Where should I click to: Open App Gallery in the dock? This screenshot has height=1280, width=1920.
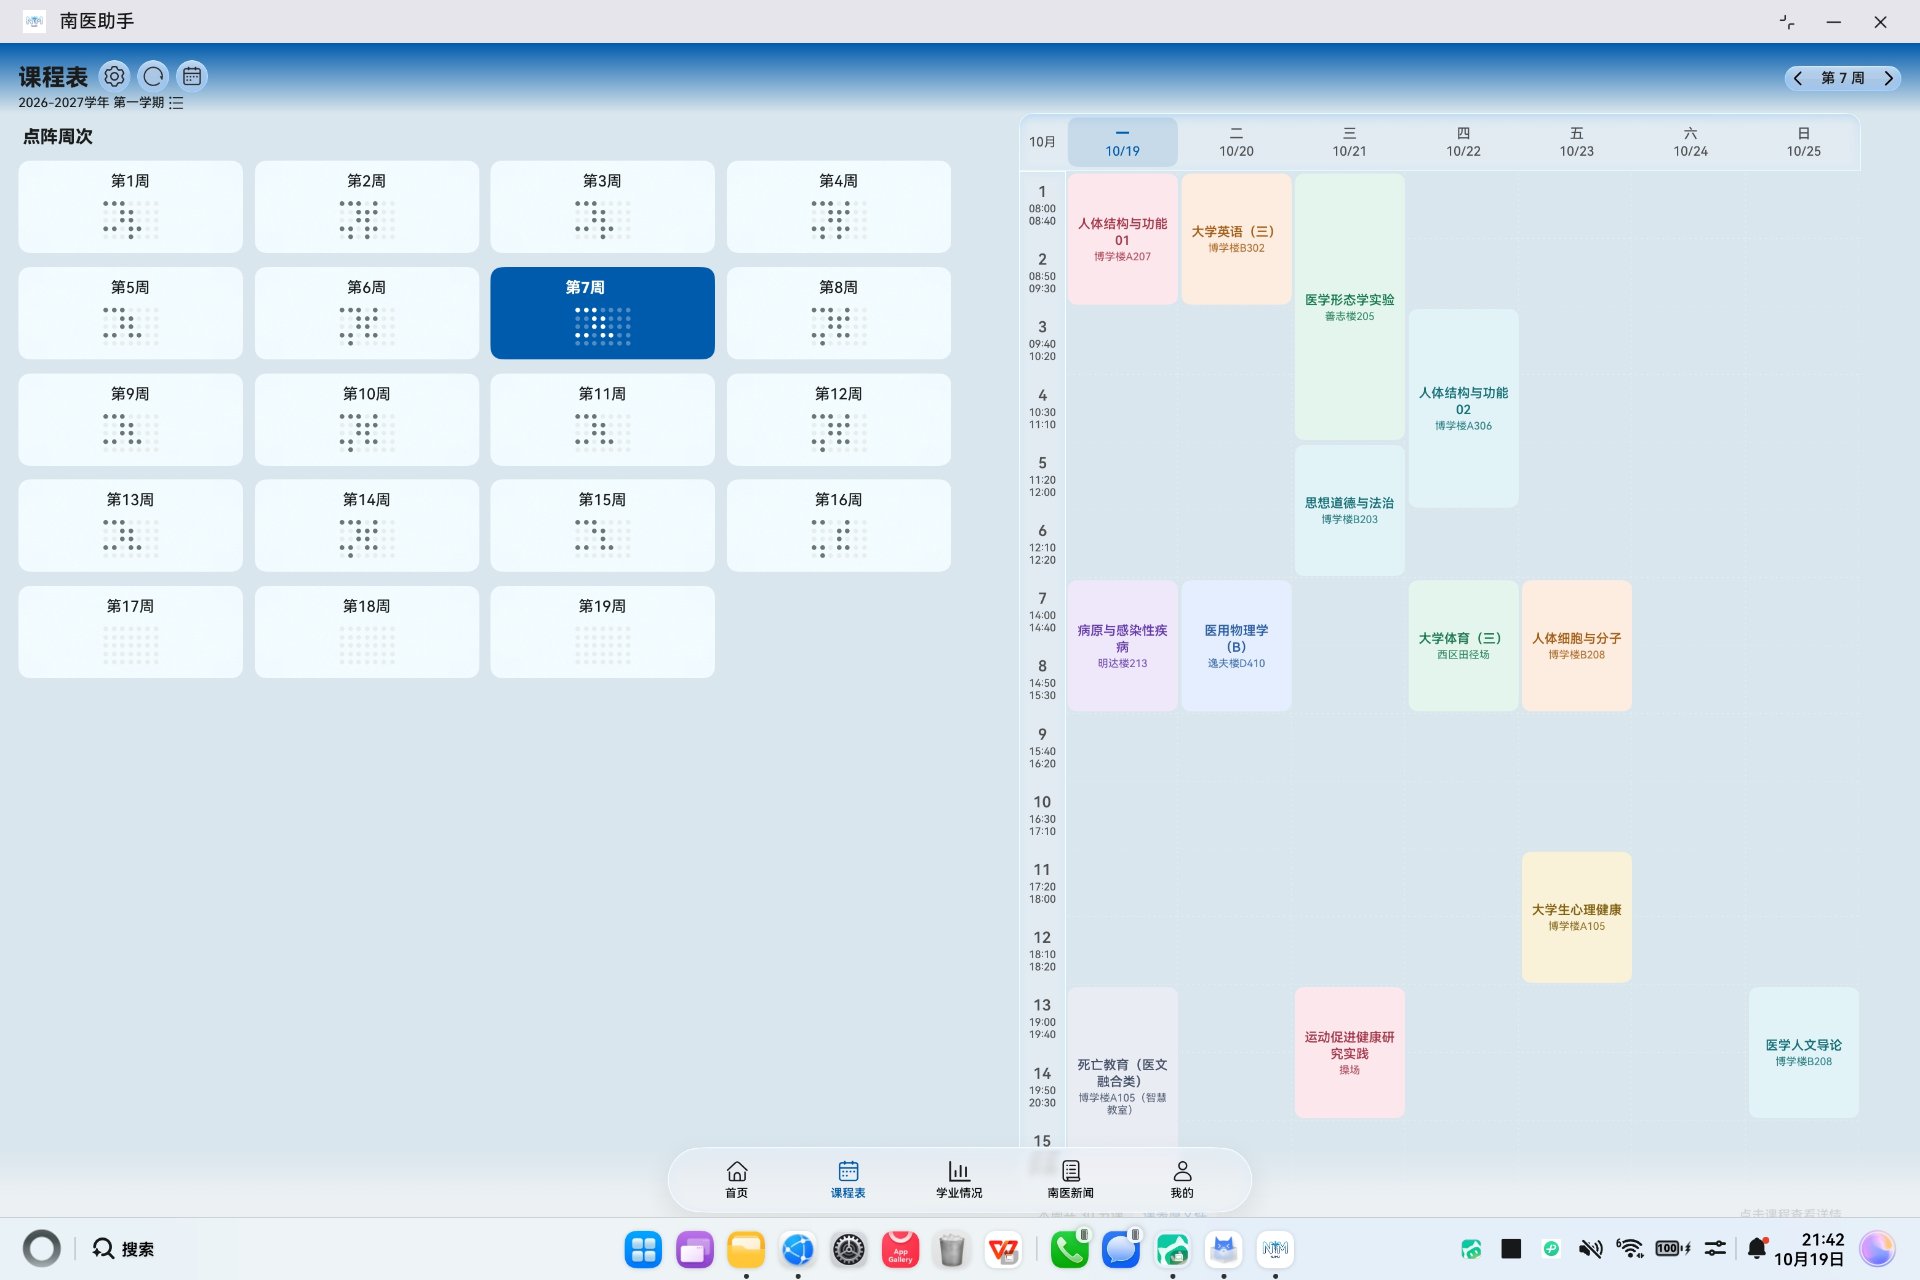tap(900, 1249)
